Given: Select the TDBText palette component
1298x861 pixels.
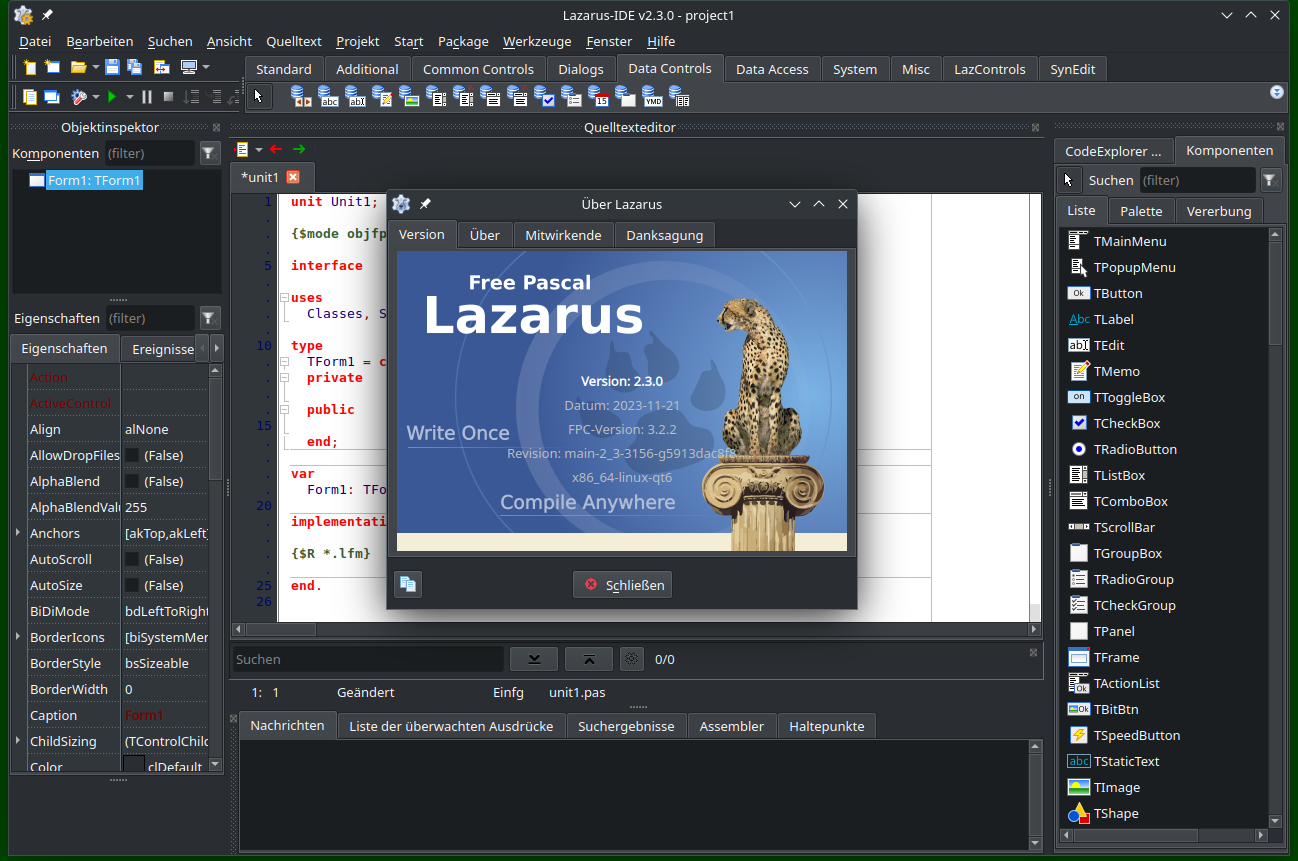Looking at the screenshot, I should [328, 96].
